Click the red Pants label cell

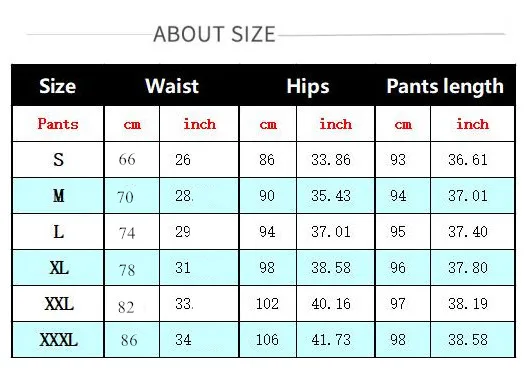pyautogui.click(x=58, y=124)
